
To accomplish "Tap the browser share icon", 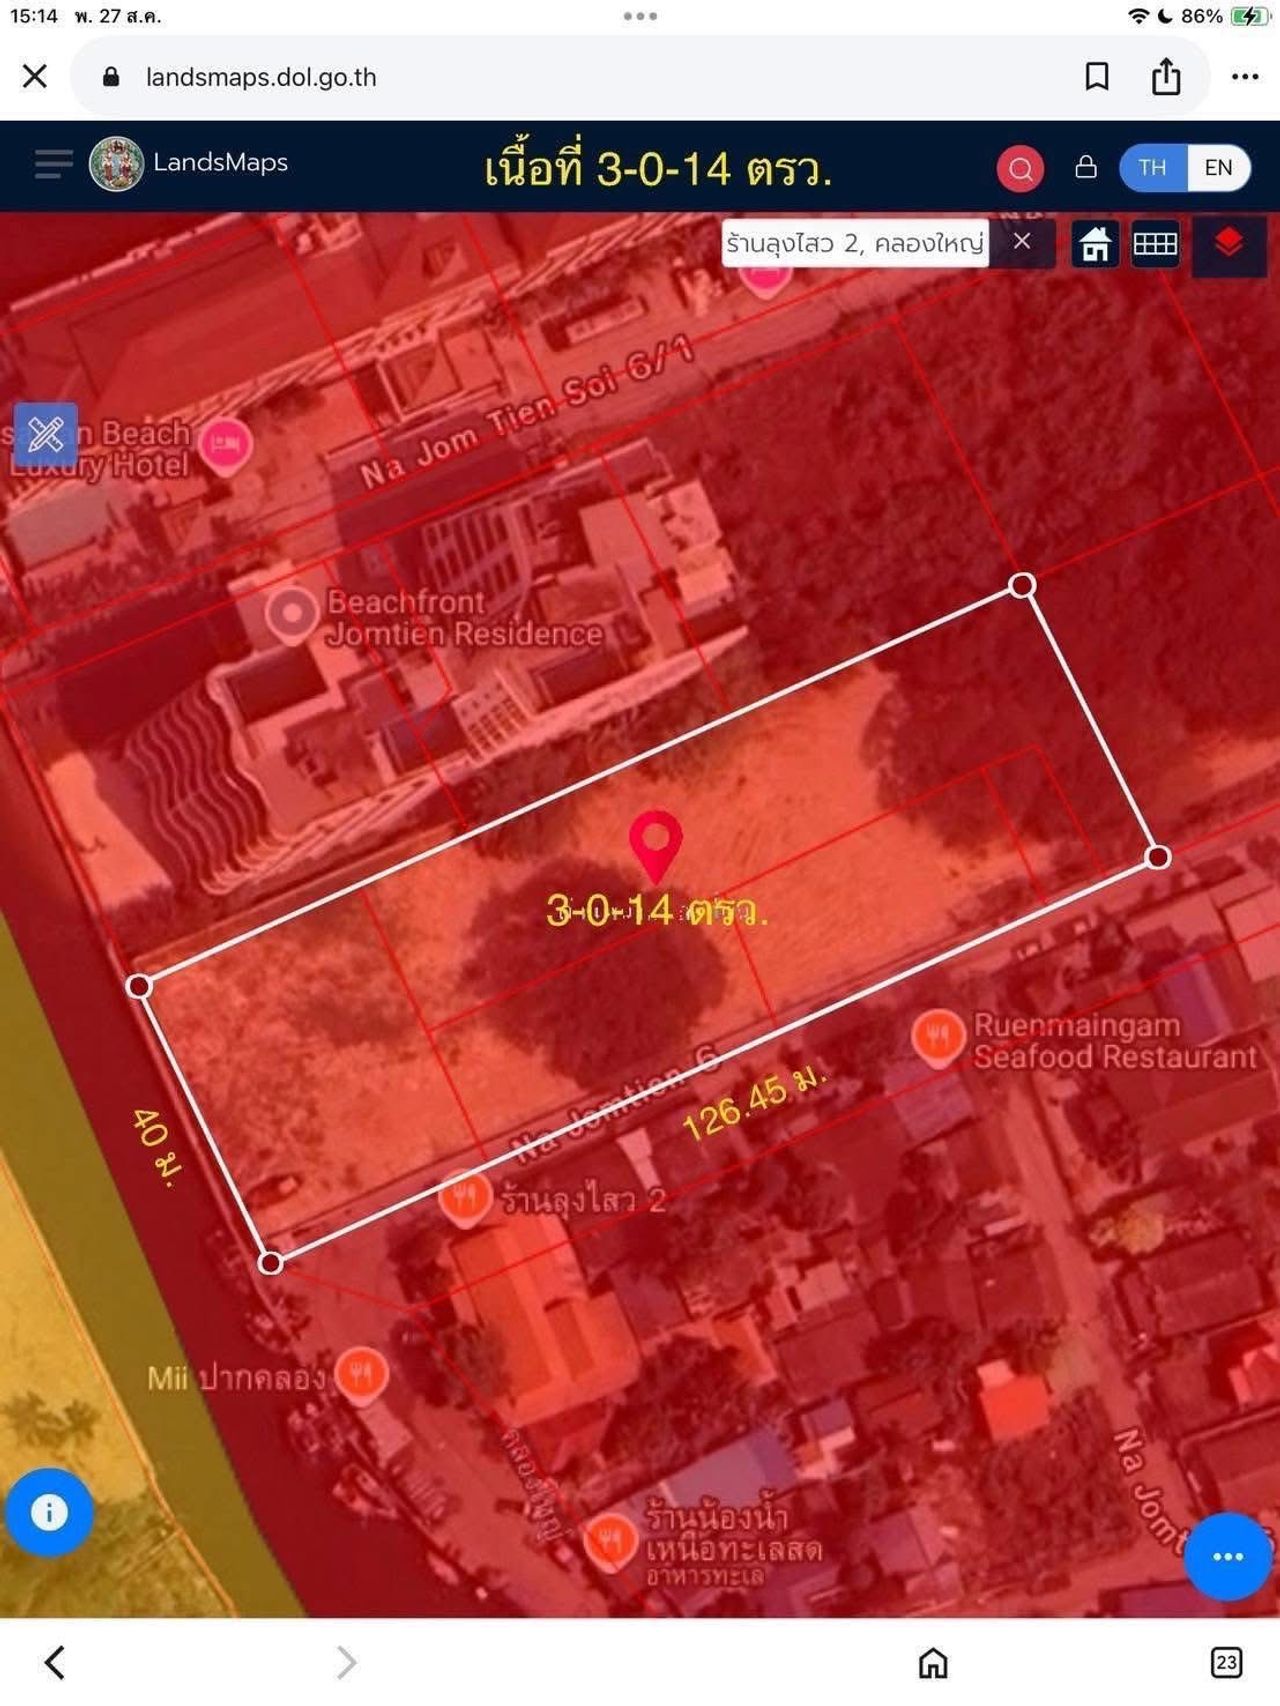I will coord(1166,77).
